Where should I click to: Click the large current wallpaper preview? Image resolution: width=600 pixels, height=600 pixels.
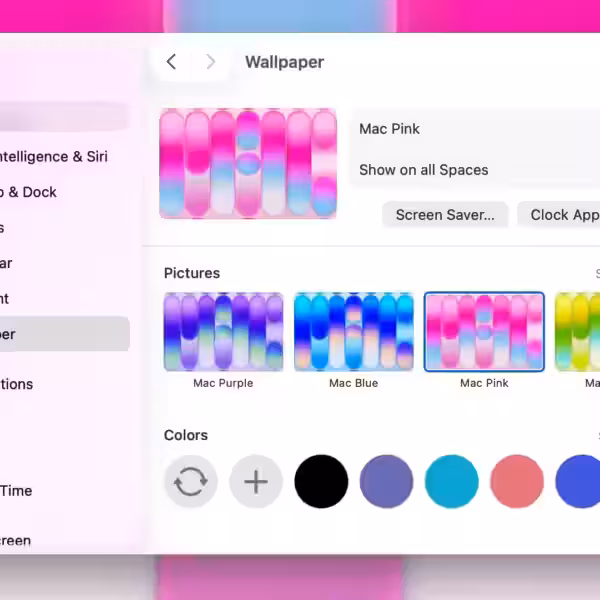point(248,164)
